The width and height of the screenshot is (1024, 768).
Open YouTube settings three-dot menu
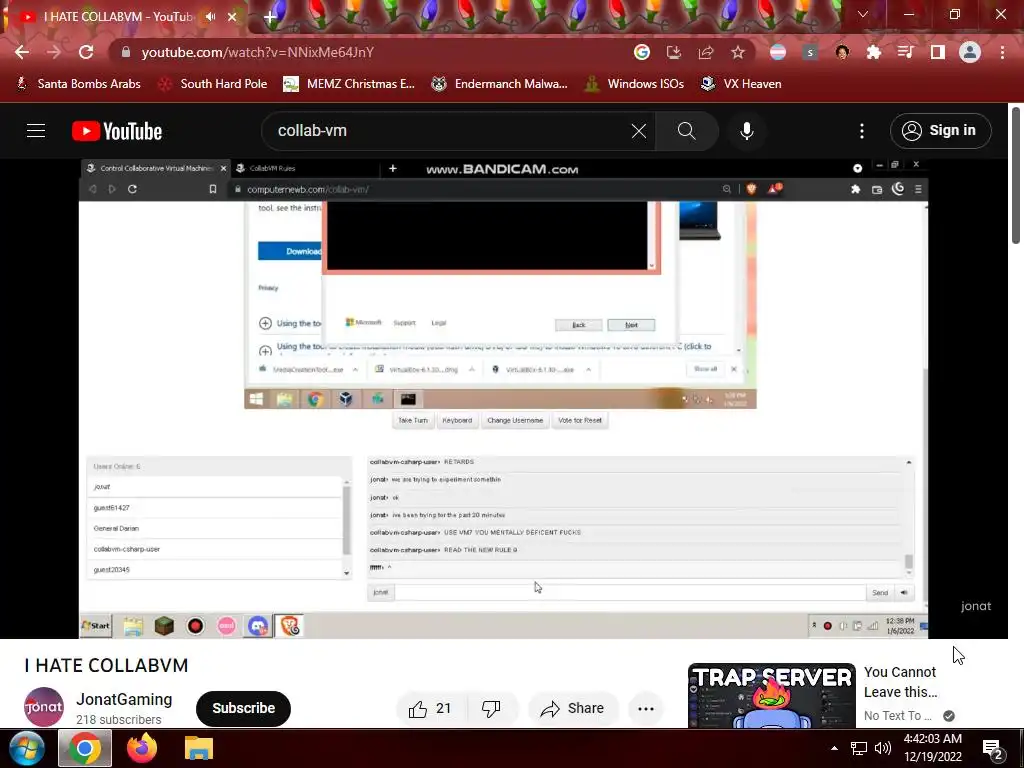(x=861, y=131)
